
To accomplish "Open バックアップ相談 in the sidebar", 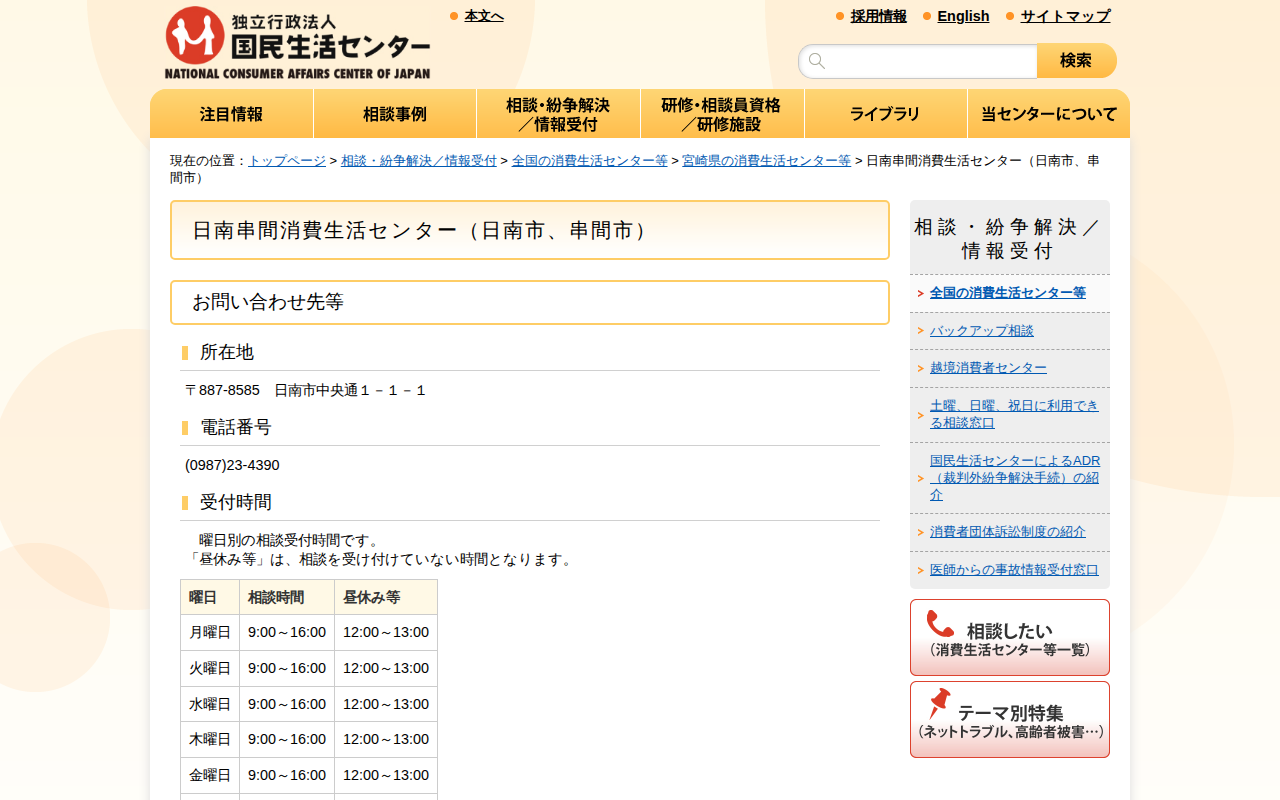I will (981, 331).
